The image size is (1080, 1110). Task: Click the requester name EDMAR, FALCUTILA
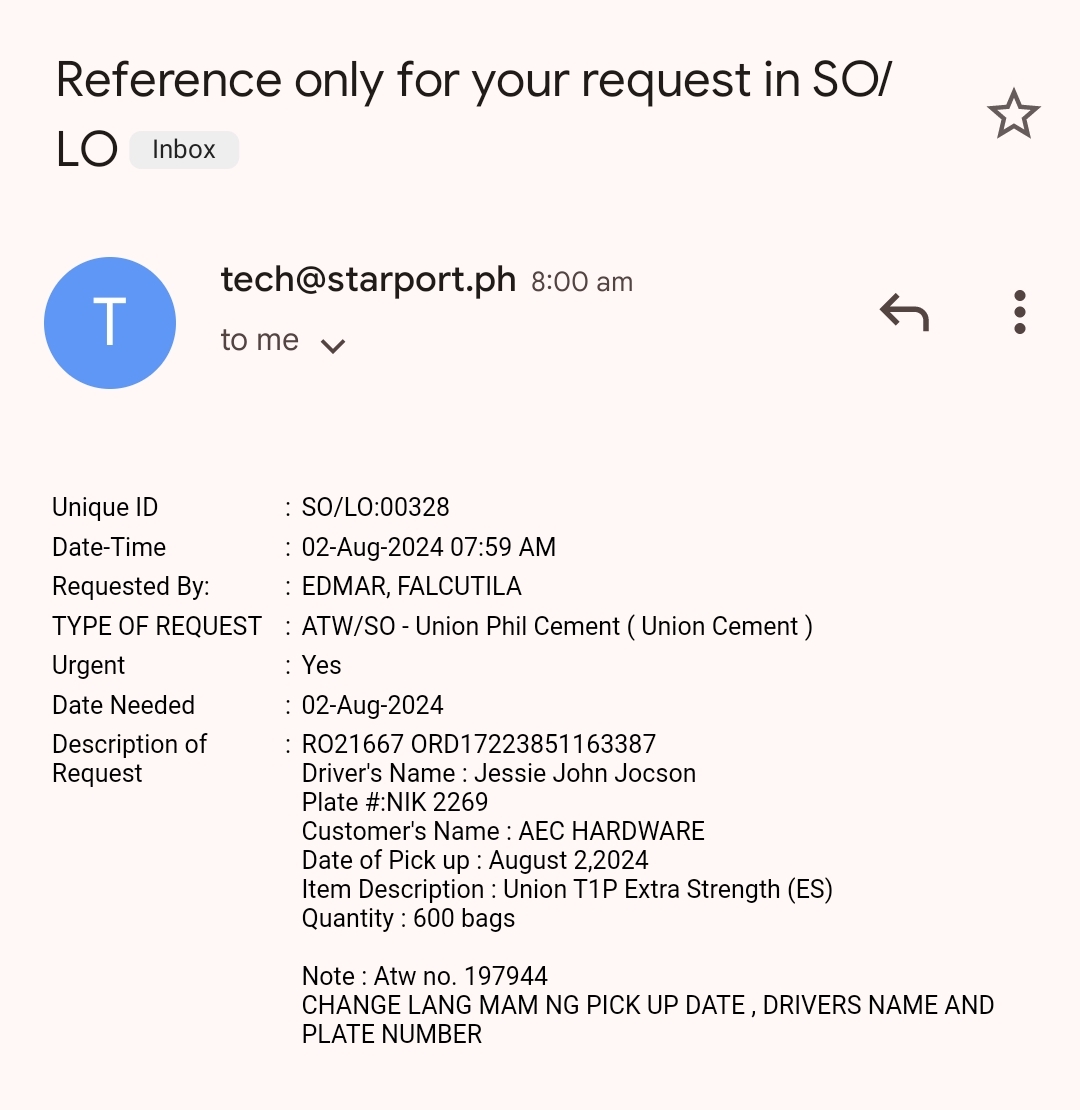pyautogui.click(x=411, y=587)
